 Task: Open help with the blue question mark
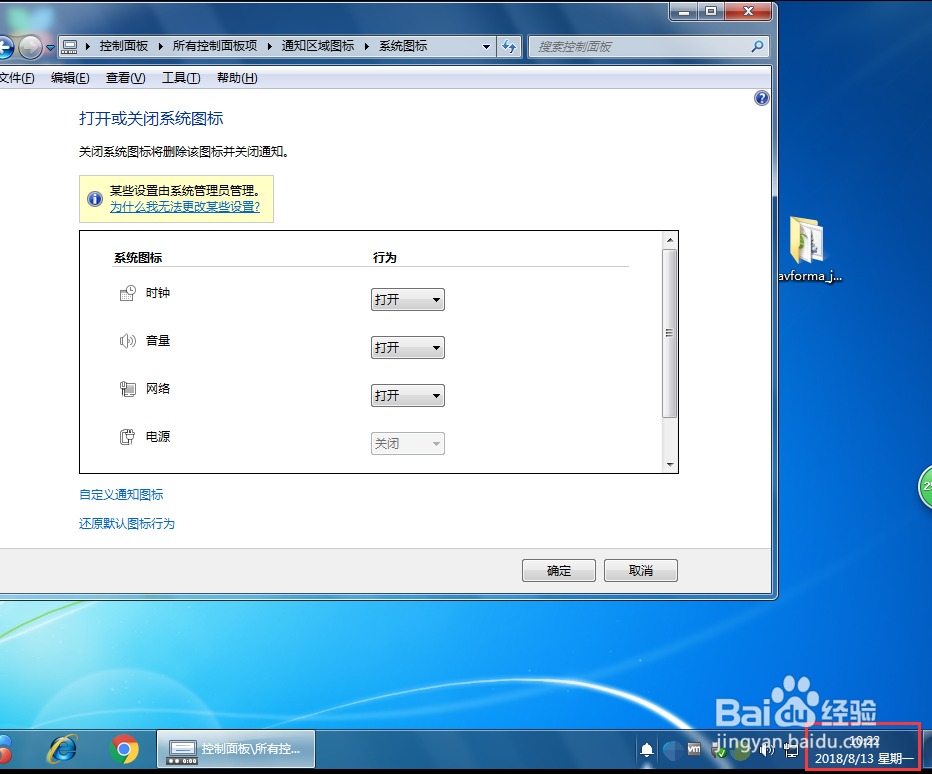tap(761, 98)
